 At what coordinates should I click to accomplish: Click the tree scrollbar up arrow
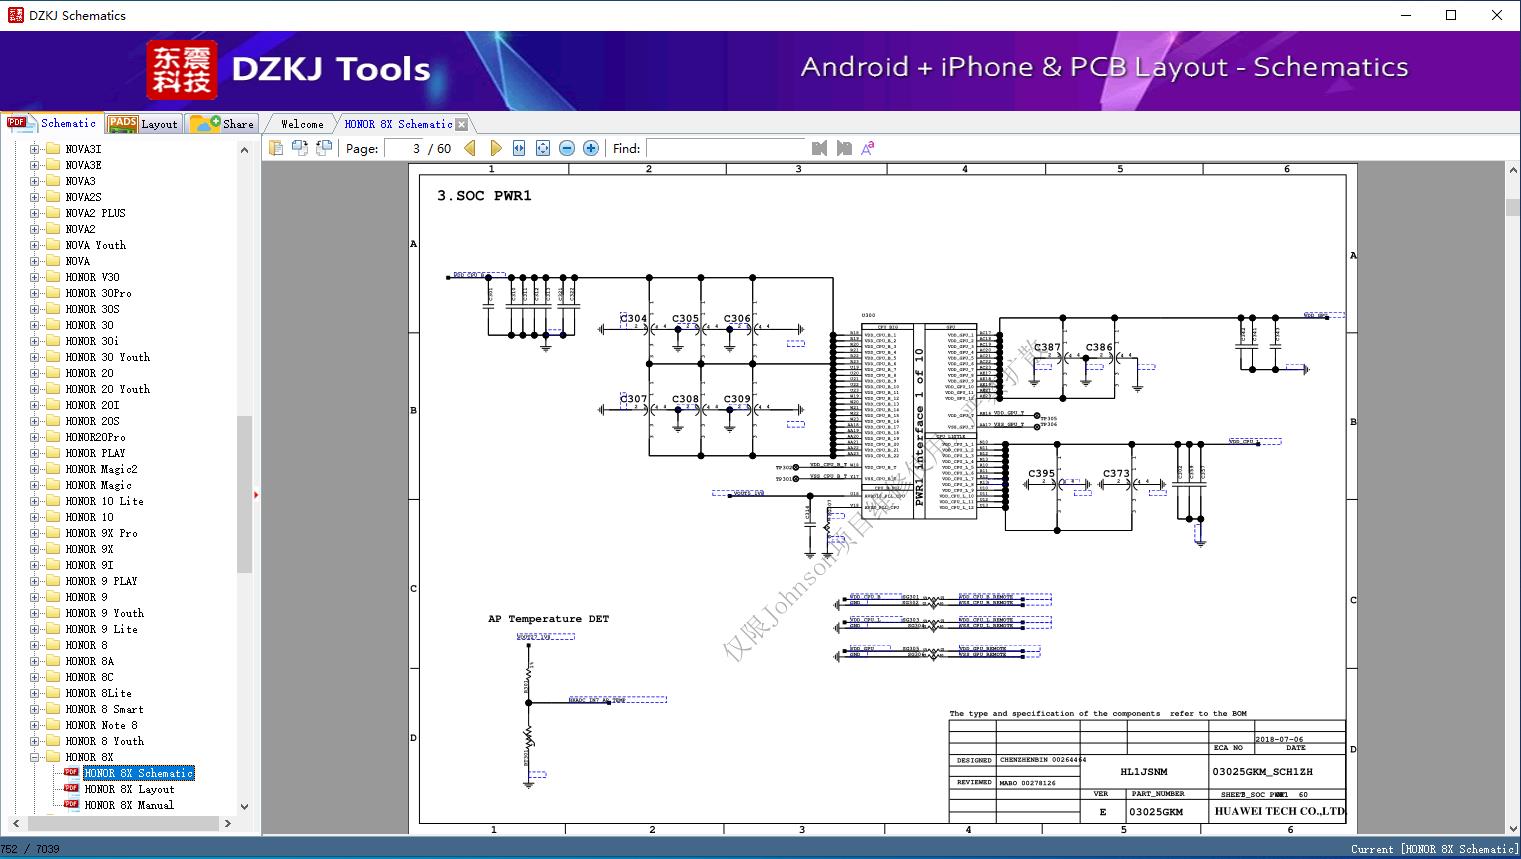[x=244, y=149]
